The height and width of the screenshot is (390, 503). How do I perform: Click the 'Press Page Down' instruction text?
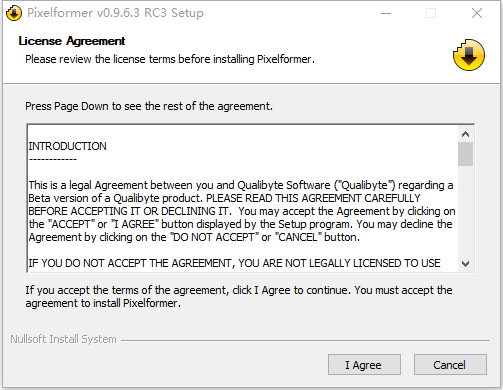pos(149,106)
